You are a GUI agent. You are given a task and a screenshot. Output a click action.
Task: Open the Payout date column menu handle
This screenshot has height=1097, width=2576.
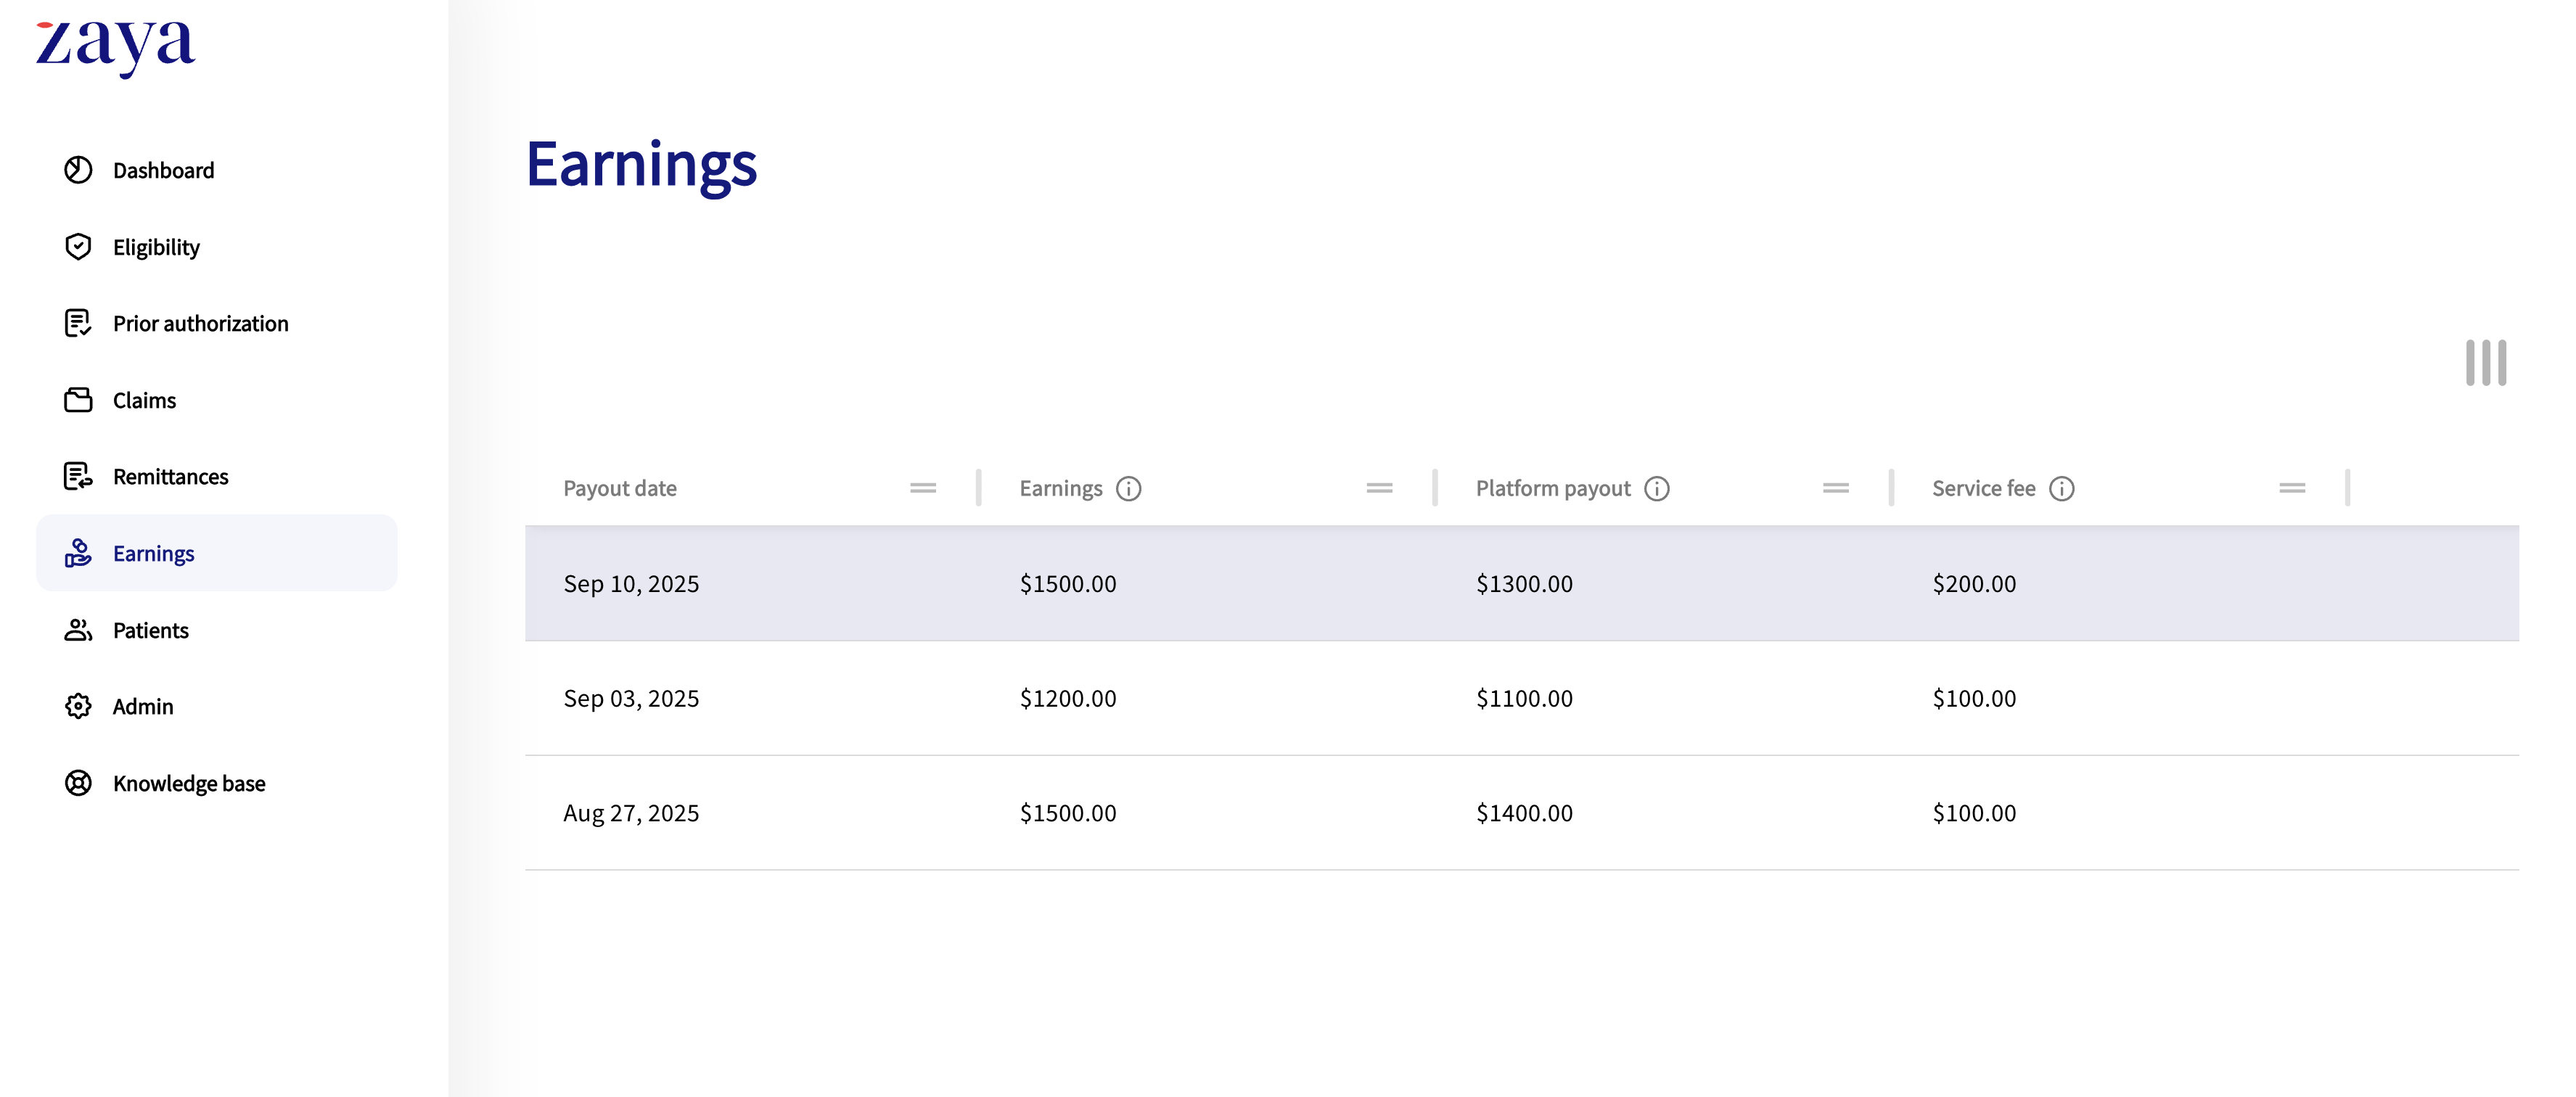pyautogui.click(x=922, y=488)
